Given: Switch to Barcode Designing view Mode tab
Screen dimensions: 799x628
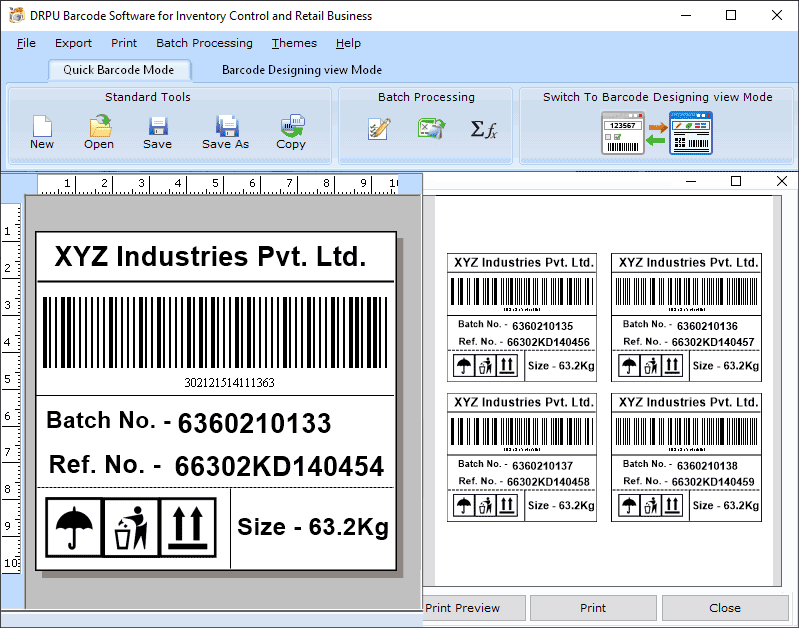Looking at the screenshot, I should point(302,70).
